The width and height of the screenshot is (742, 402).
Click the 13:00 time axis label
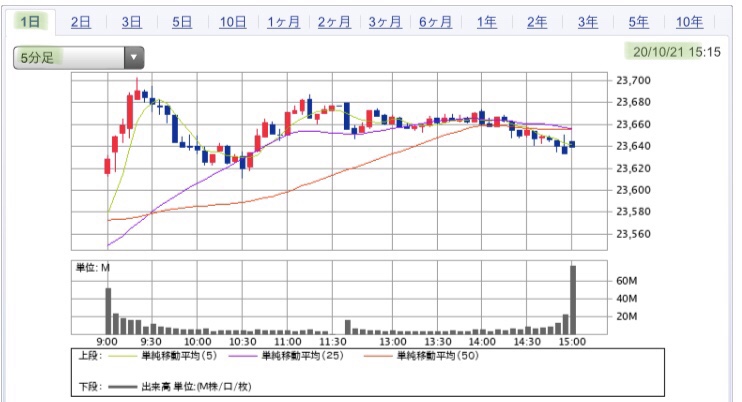click(392, 341)
